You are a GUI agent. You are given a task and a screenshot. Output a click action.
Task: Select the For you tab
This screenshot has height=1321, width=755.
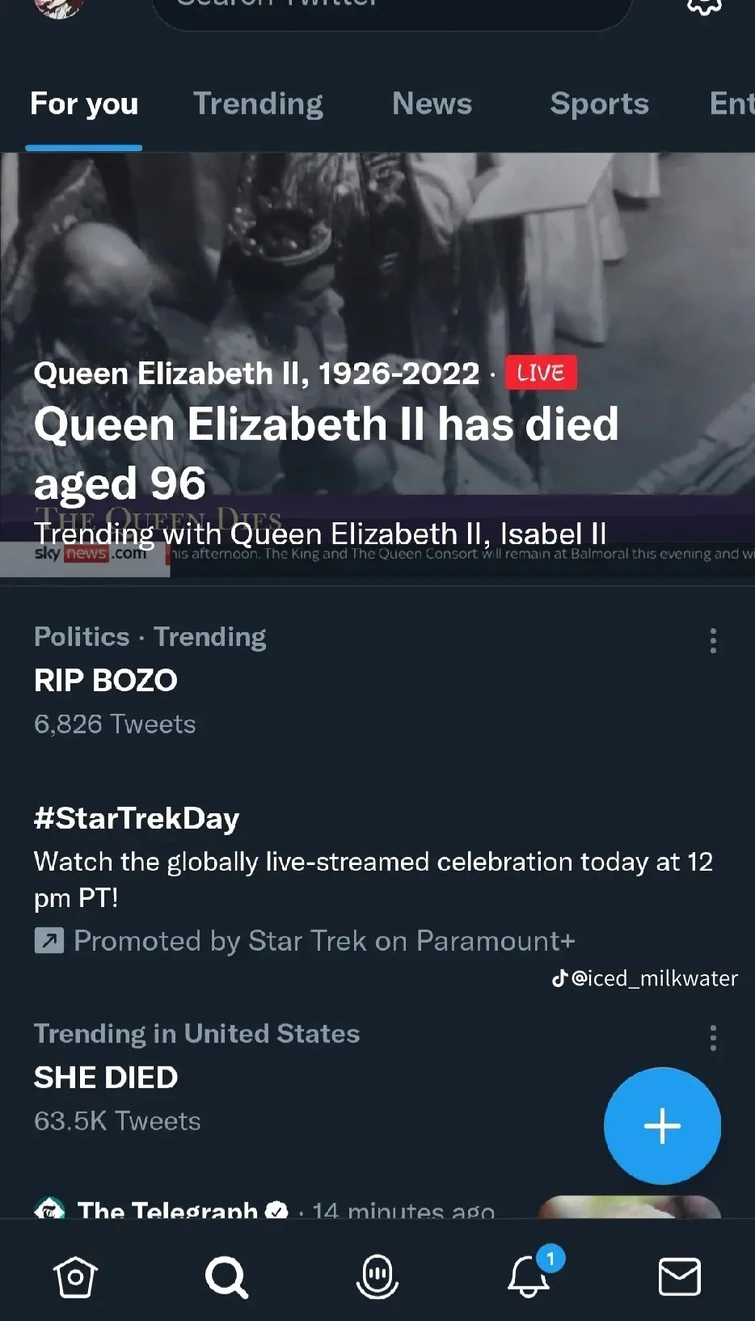click(x=84, y=103)
